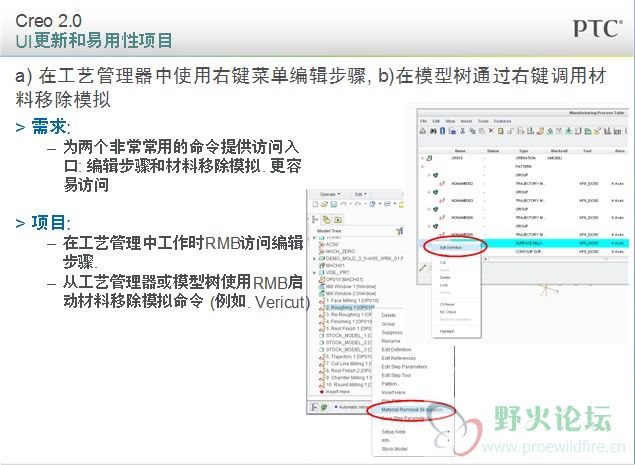Click the pencil icon below the process table

[x=423, y=267]
